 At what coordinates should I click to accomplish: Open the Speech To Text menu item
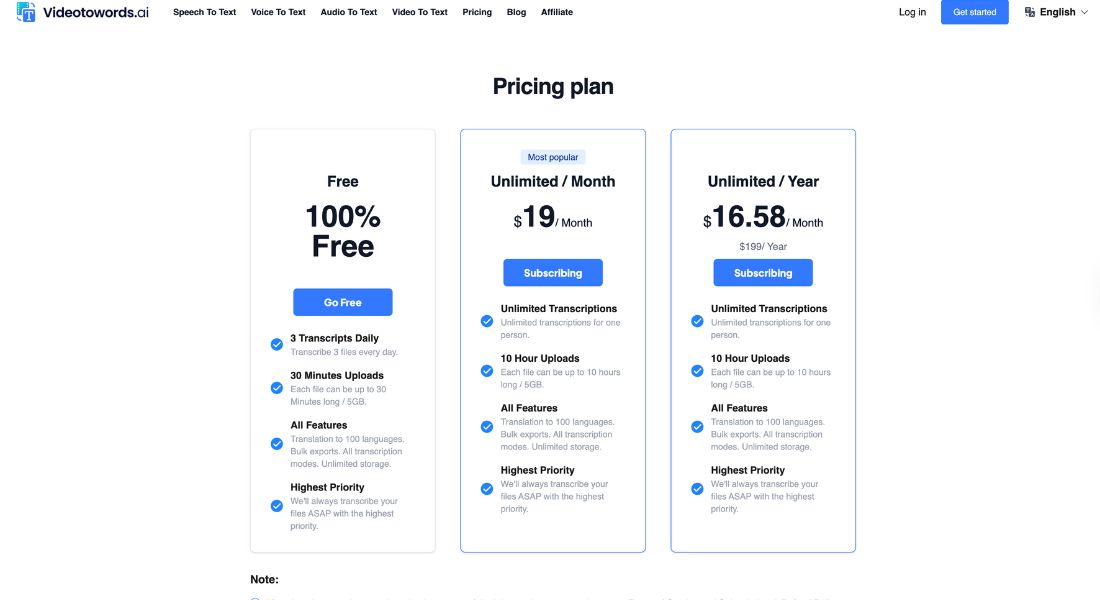pos(204,12)
